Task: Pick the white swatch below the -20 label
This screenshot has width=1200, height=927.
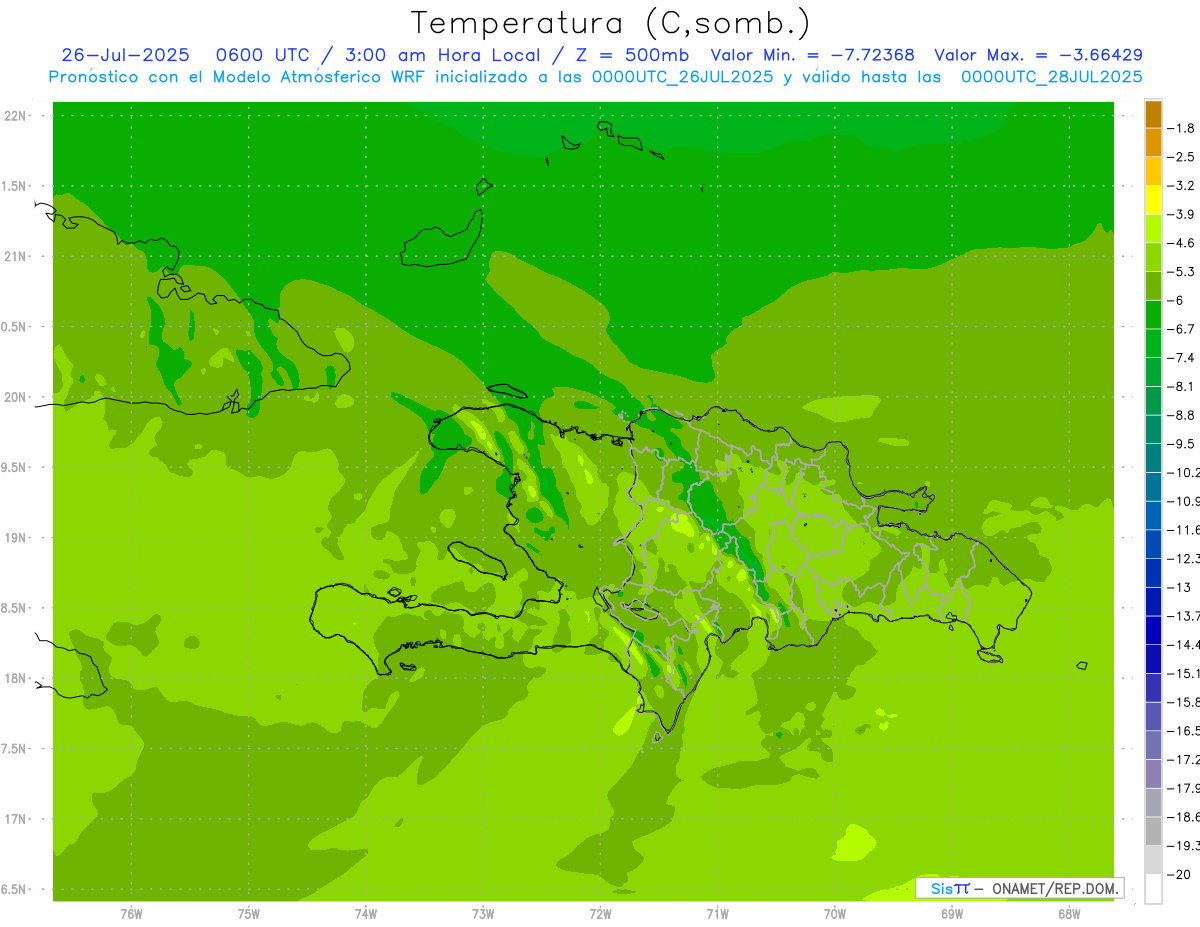Action: click(1153, 888)
